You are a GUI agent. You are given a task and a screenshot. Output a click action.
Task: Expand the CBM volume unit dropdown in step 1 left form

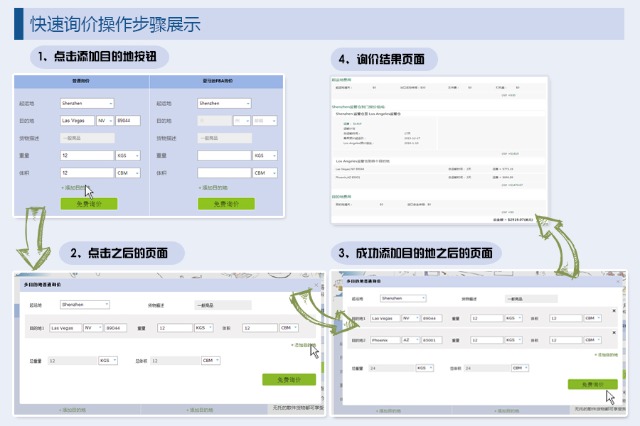click(127, 173)
